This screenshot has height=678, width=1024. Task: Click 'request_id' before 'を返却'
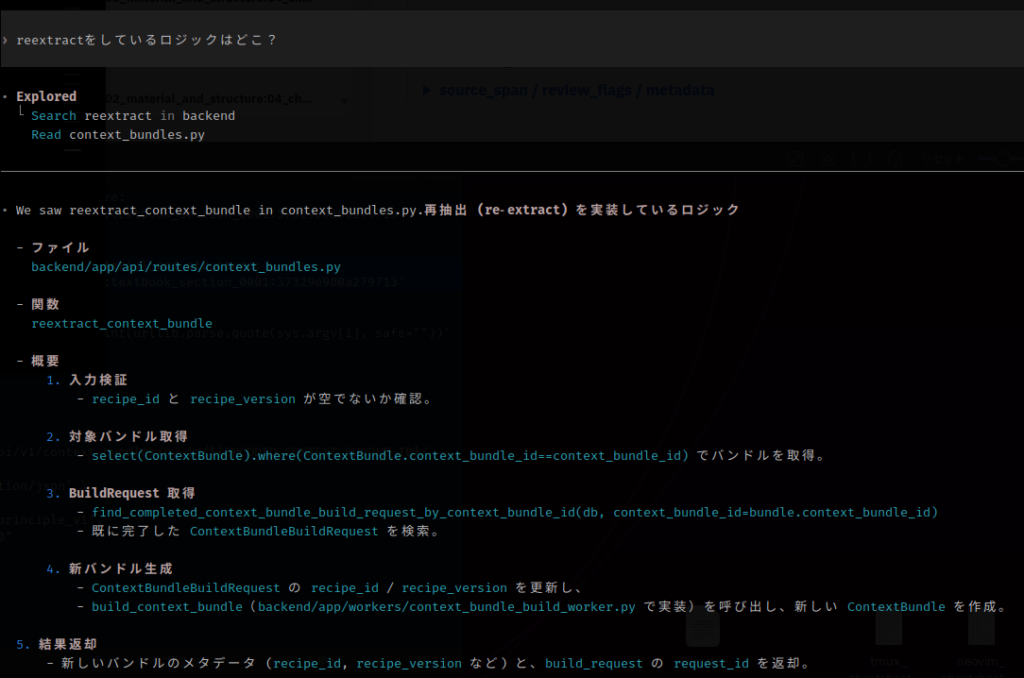711,664
